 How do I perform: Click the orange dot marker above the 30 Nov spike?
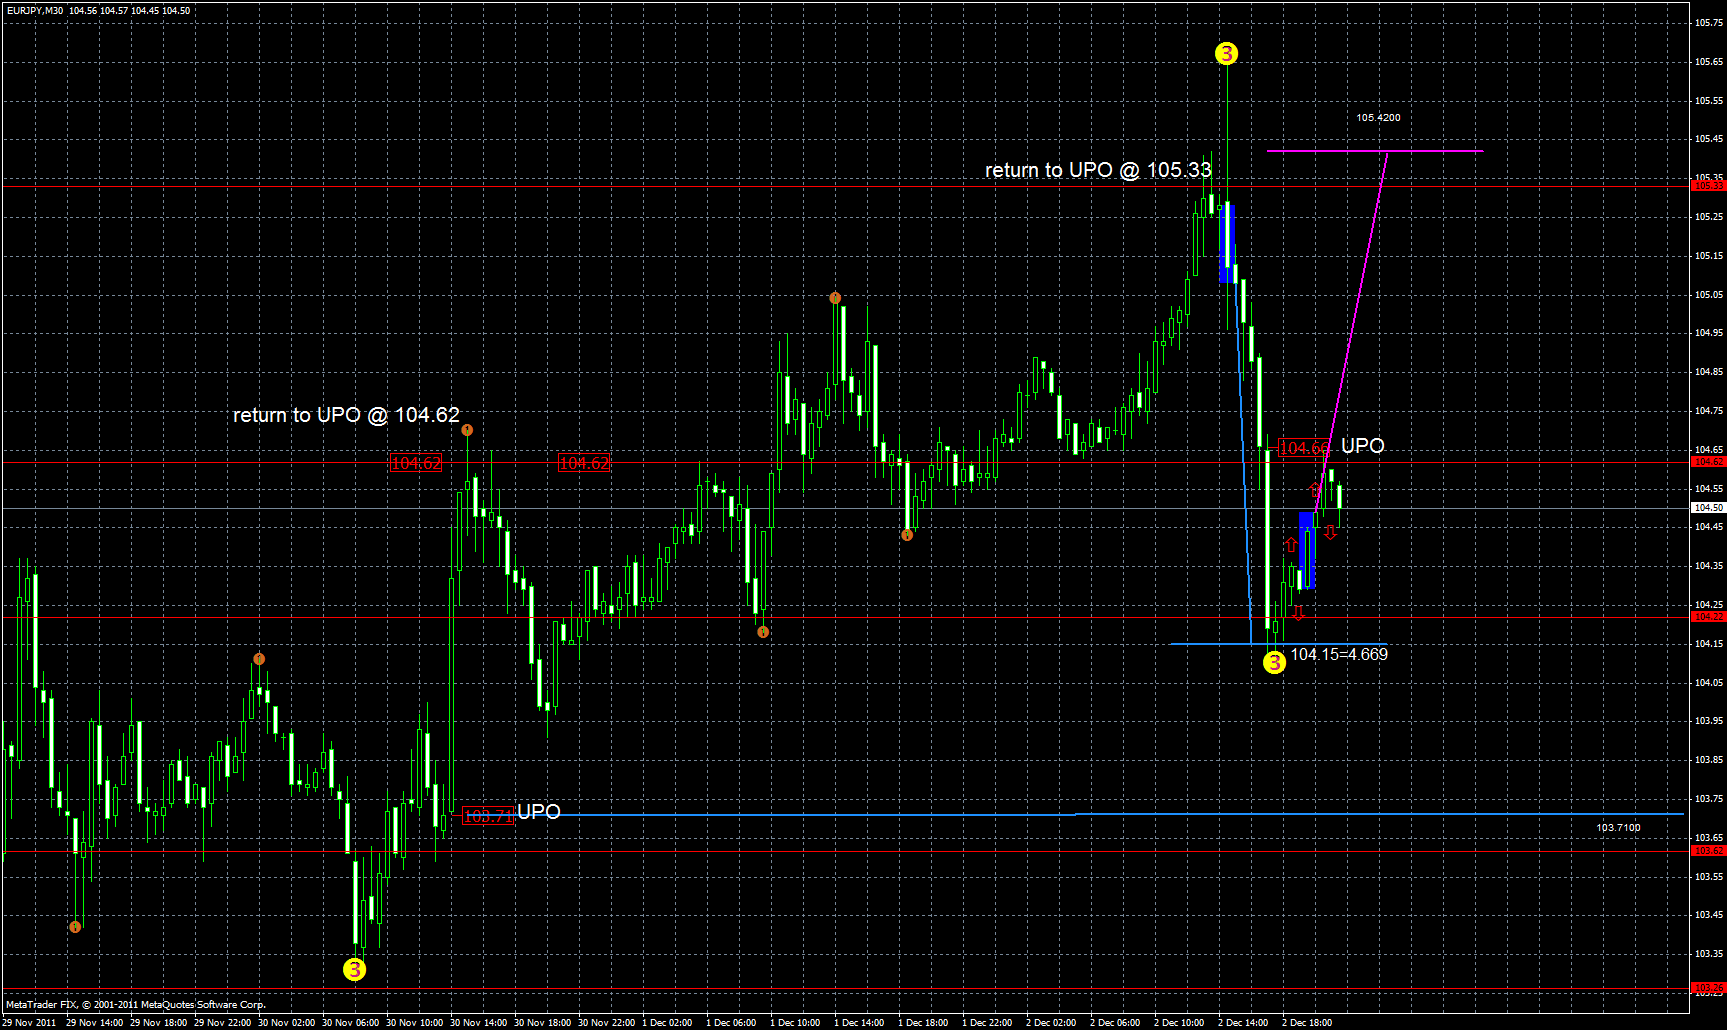pos(467,428)
